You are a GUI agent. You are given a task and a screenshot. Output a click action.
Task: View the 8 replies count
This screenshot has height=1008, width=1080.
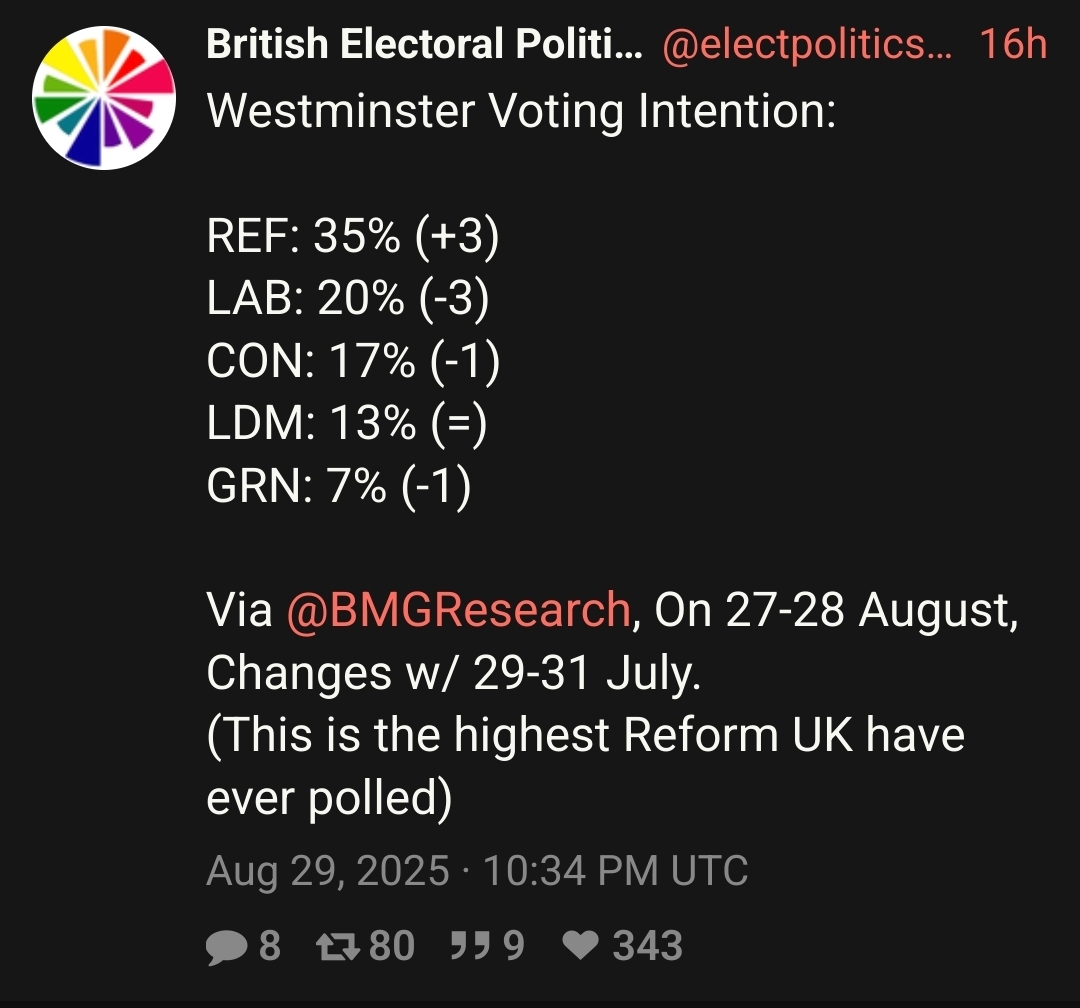[x=270, y=945]
